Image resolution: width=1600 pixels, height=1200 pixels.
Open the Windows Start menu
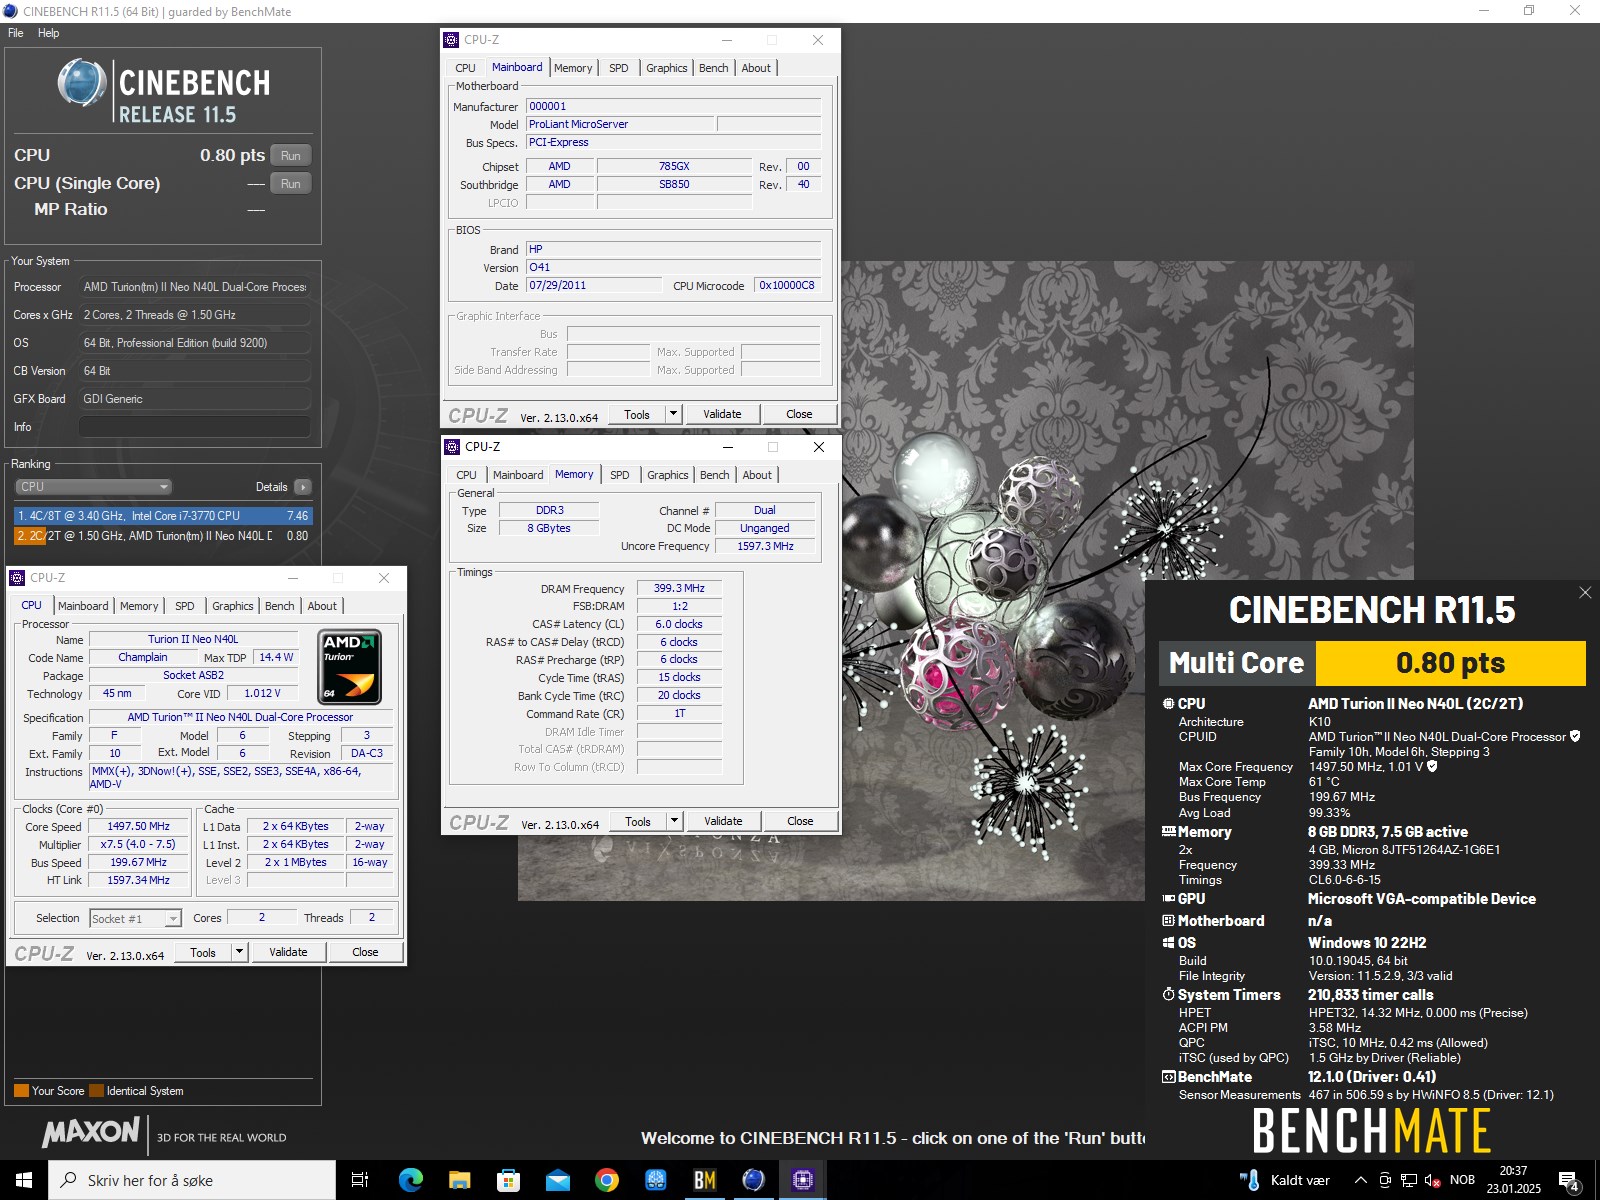[x=24, y=1180]
